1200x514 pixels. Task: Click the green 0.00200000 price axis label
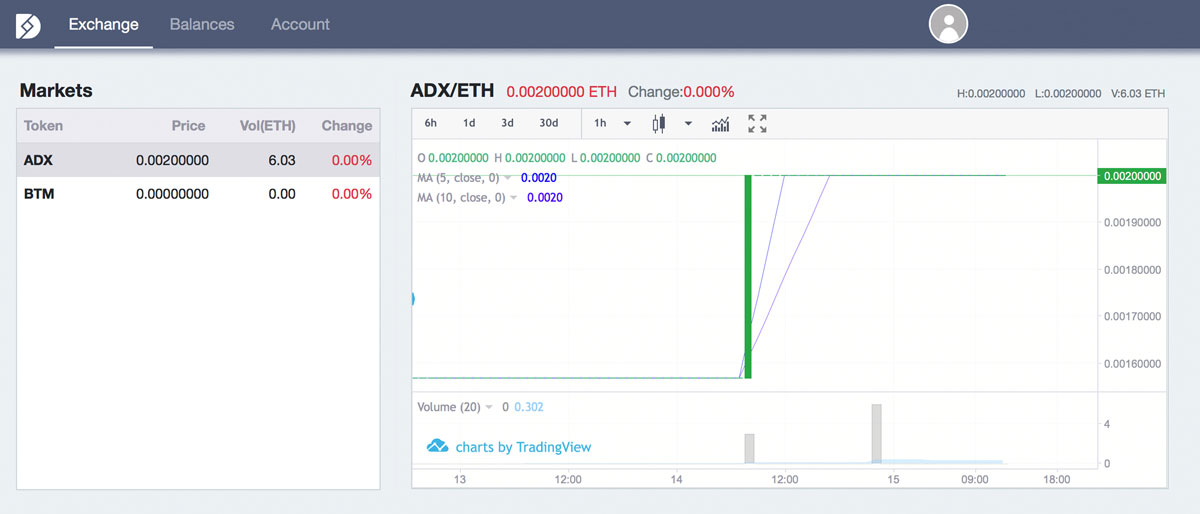point(1131,175)
